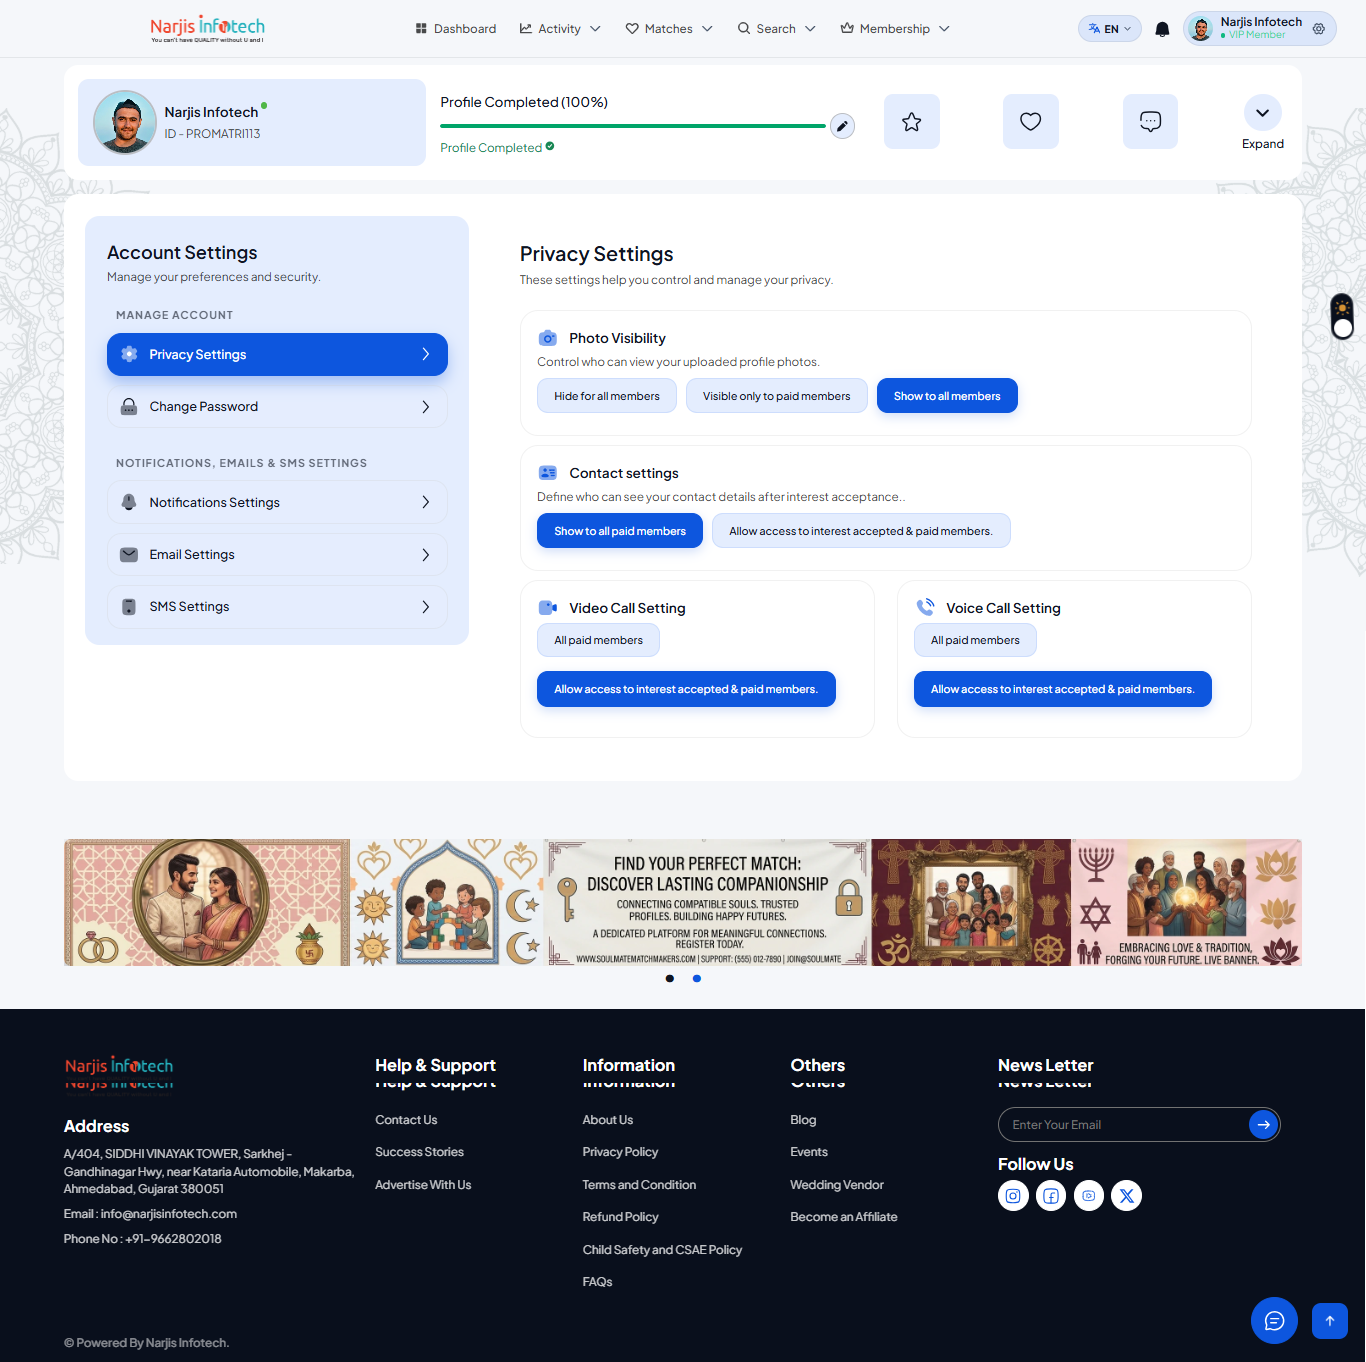Open the Privacy Policy footer link
The image size is (1366, 1362).
(620, 1152)
